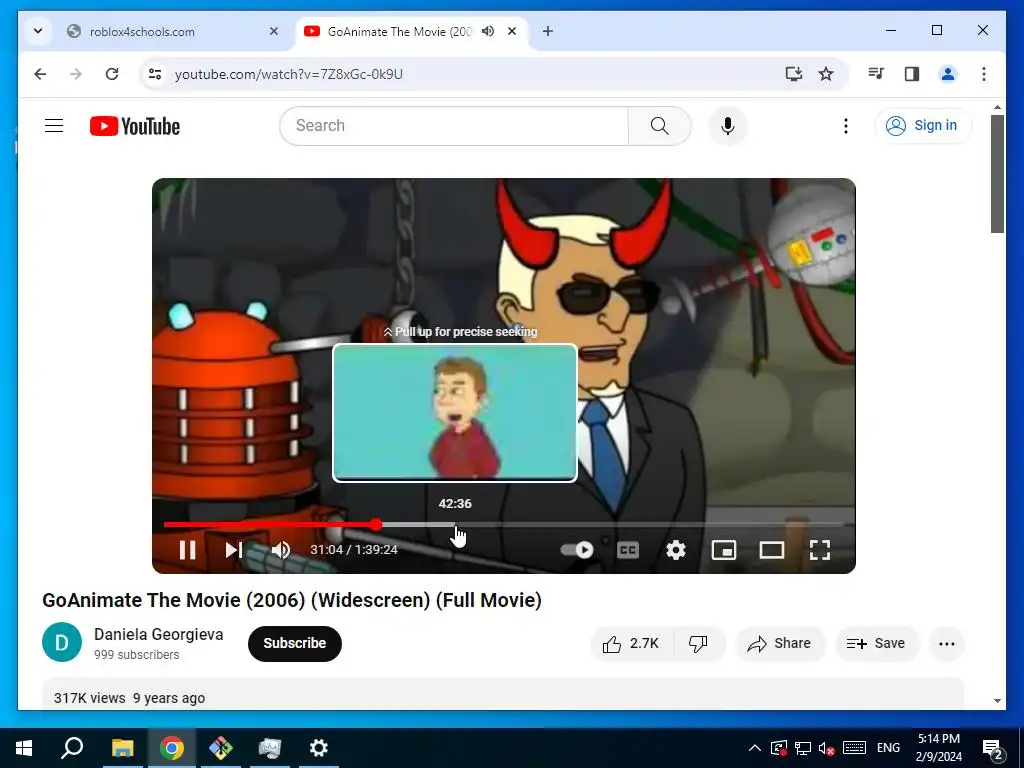Click install app icon in address bar
This screenshot has width=1024, height=768.
coord(793,74)
